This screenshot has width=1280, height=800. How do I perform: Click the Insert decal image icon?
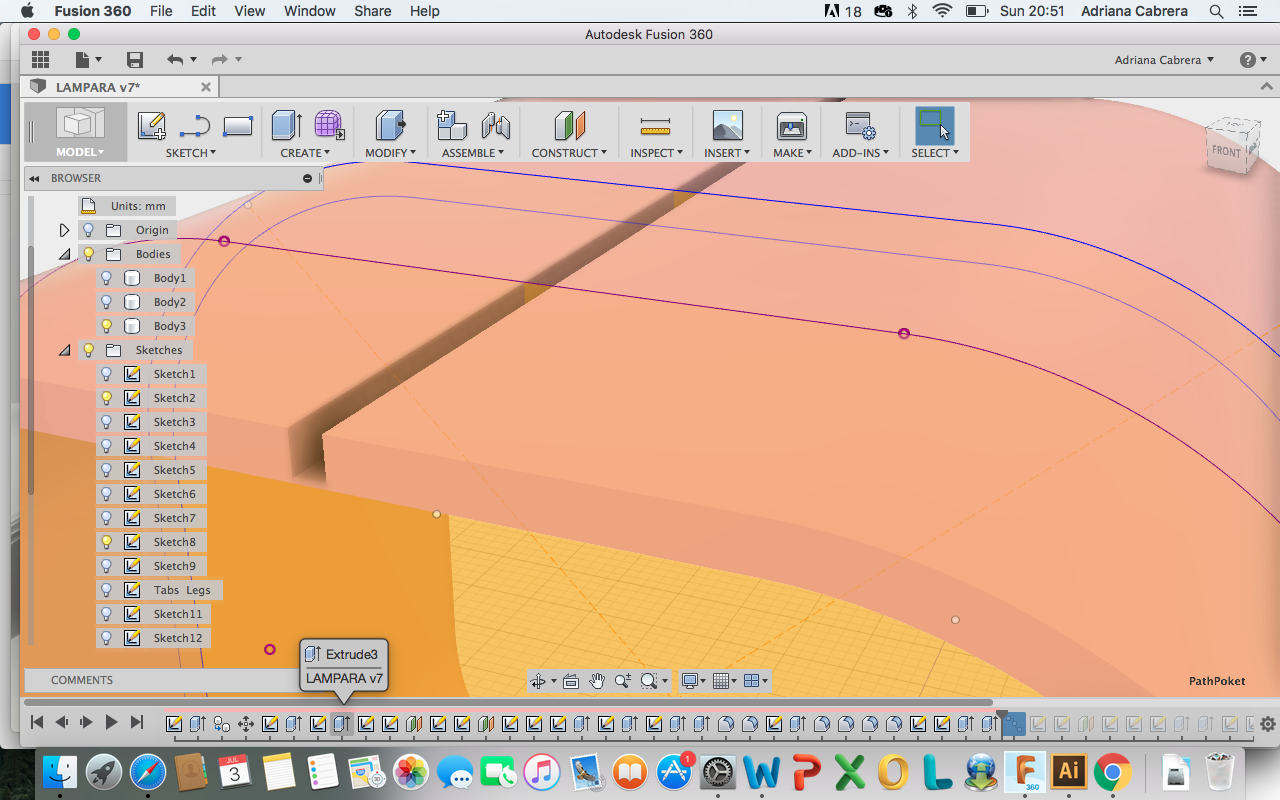point(727,125)
